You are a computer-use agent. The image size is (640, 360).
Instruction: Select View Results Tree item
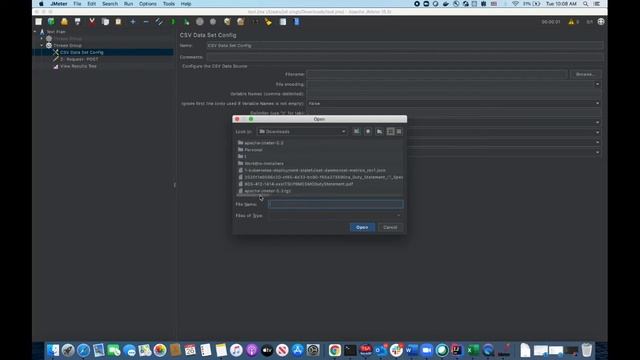(x=78, y=66)
